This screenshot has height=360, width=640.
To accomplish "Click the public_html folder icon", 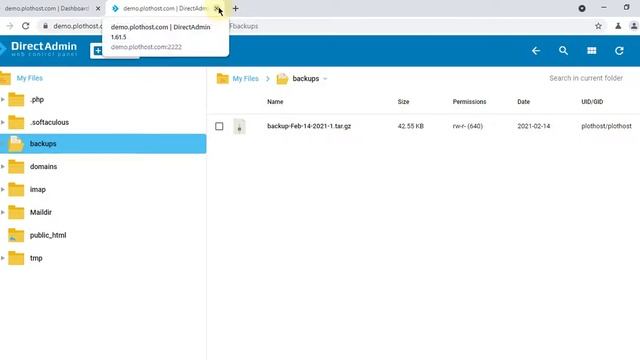I will point(16,235).
